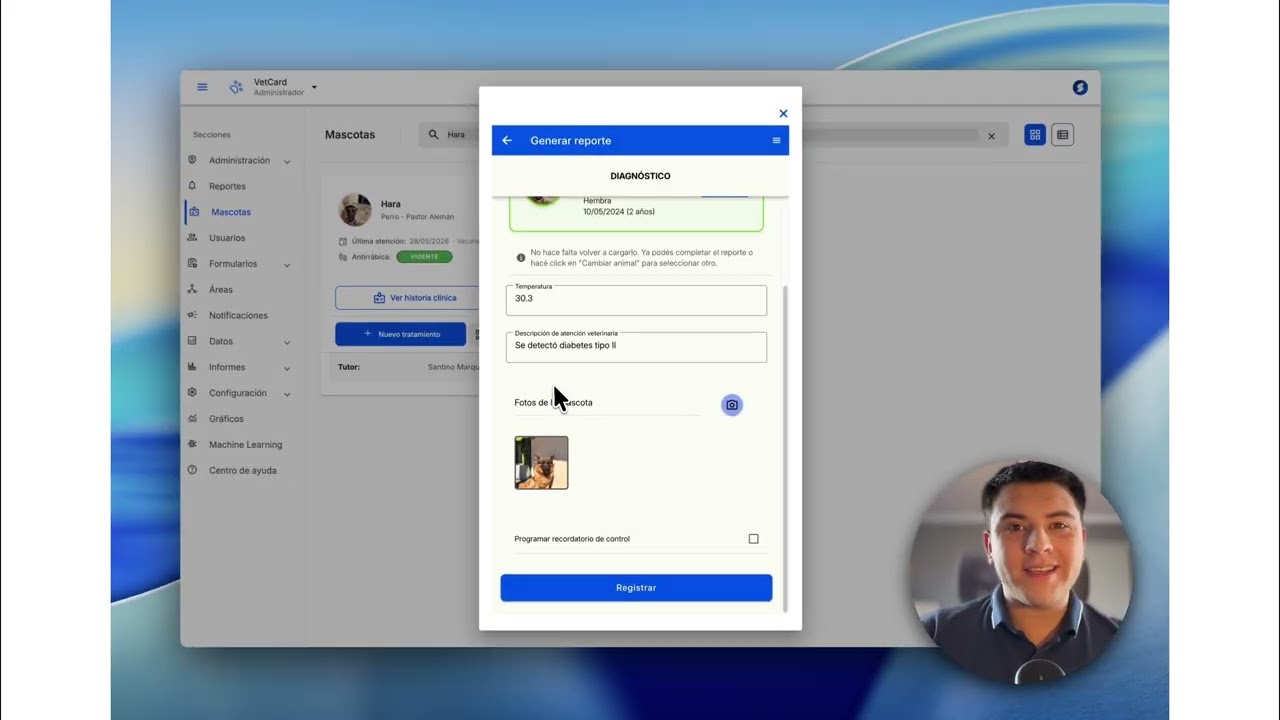Clear the Mascotas search with the X

(x=991, y=136)
